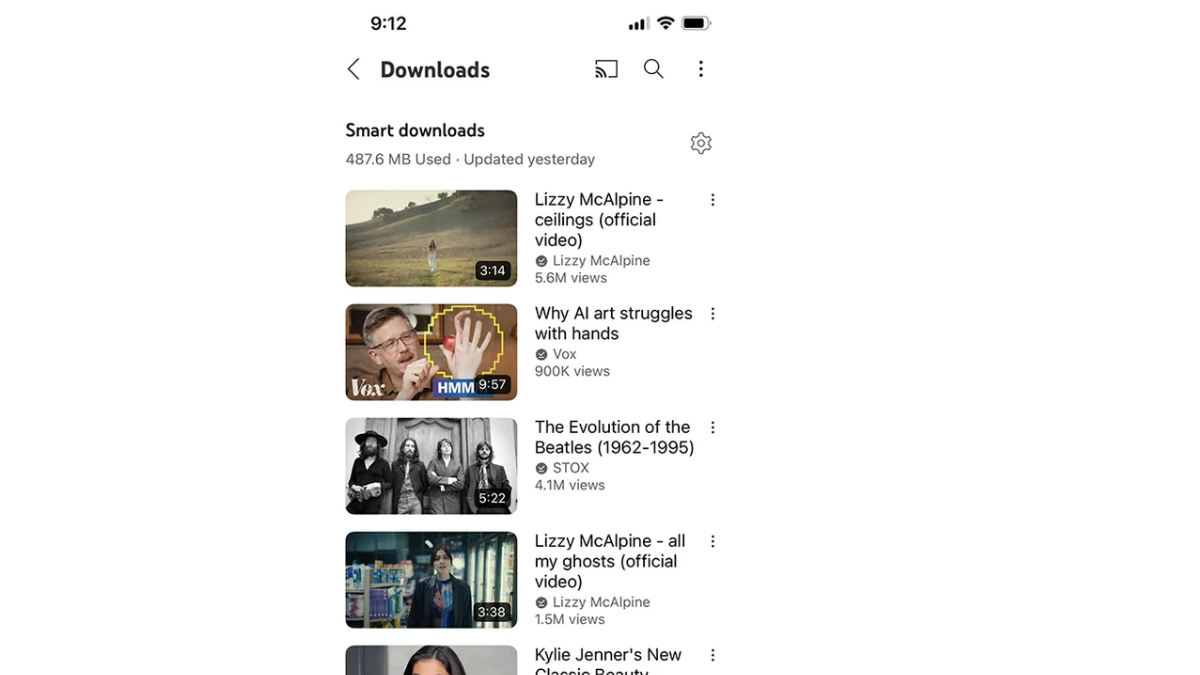Open the Smart downloads settings gear
The height and width of the screenshot is (675, 1200).
[x=701, y=143]
